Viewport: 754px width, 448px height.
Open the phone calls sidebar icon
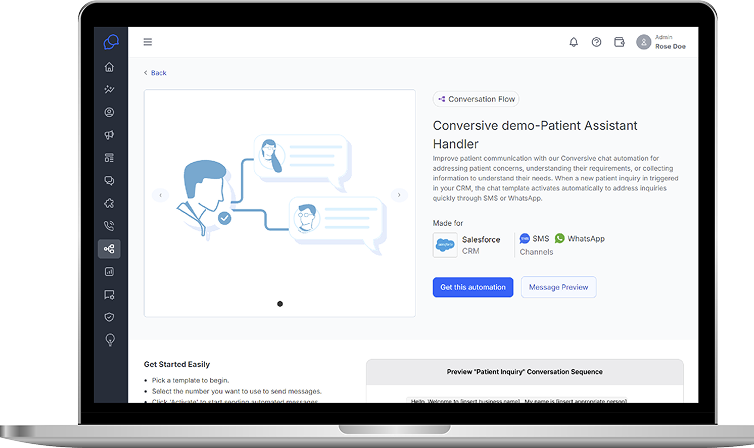coord(109,226)
